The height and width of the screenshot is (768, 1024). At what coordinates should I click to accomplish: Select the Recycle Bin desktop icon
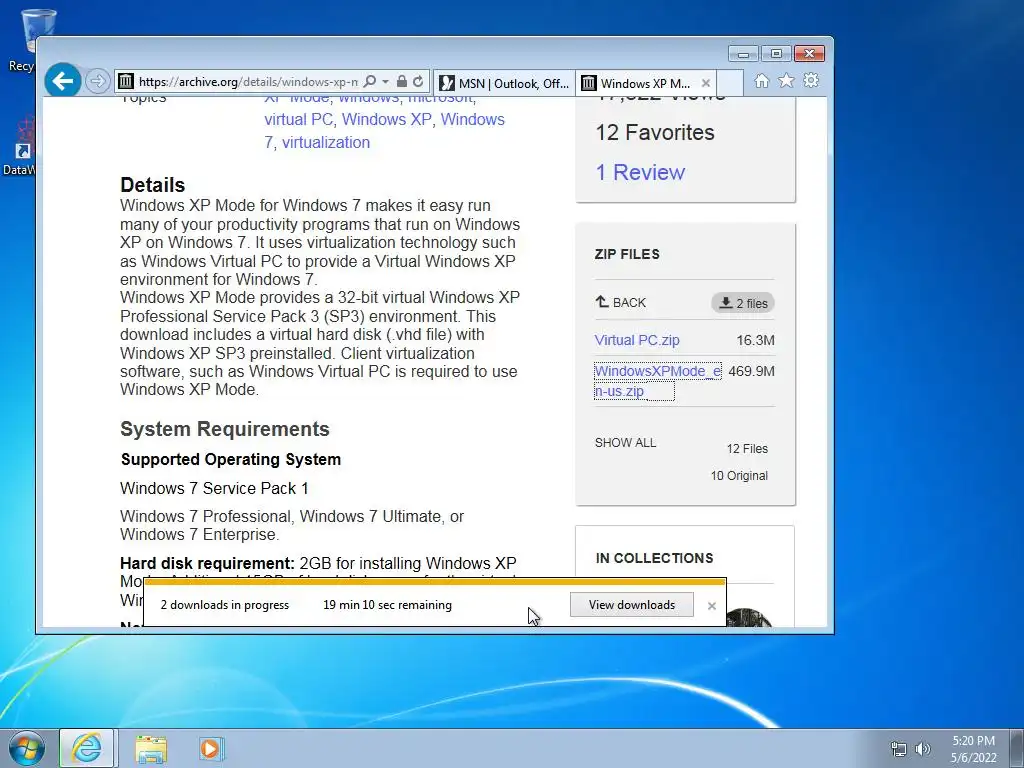[26, 40]
